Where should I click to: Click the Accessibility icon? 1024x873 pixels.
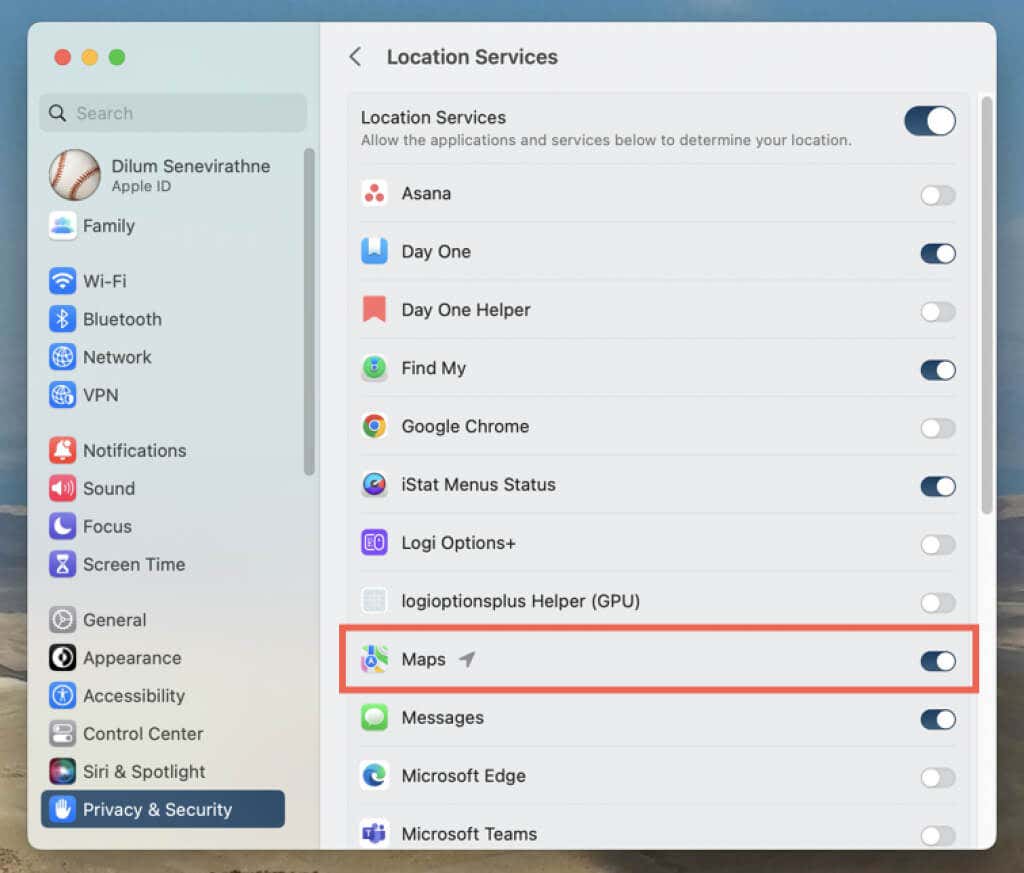[62, 696]
